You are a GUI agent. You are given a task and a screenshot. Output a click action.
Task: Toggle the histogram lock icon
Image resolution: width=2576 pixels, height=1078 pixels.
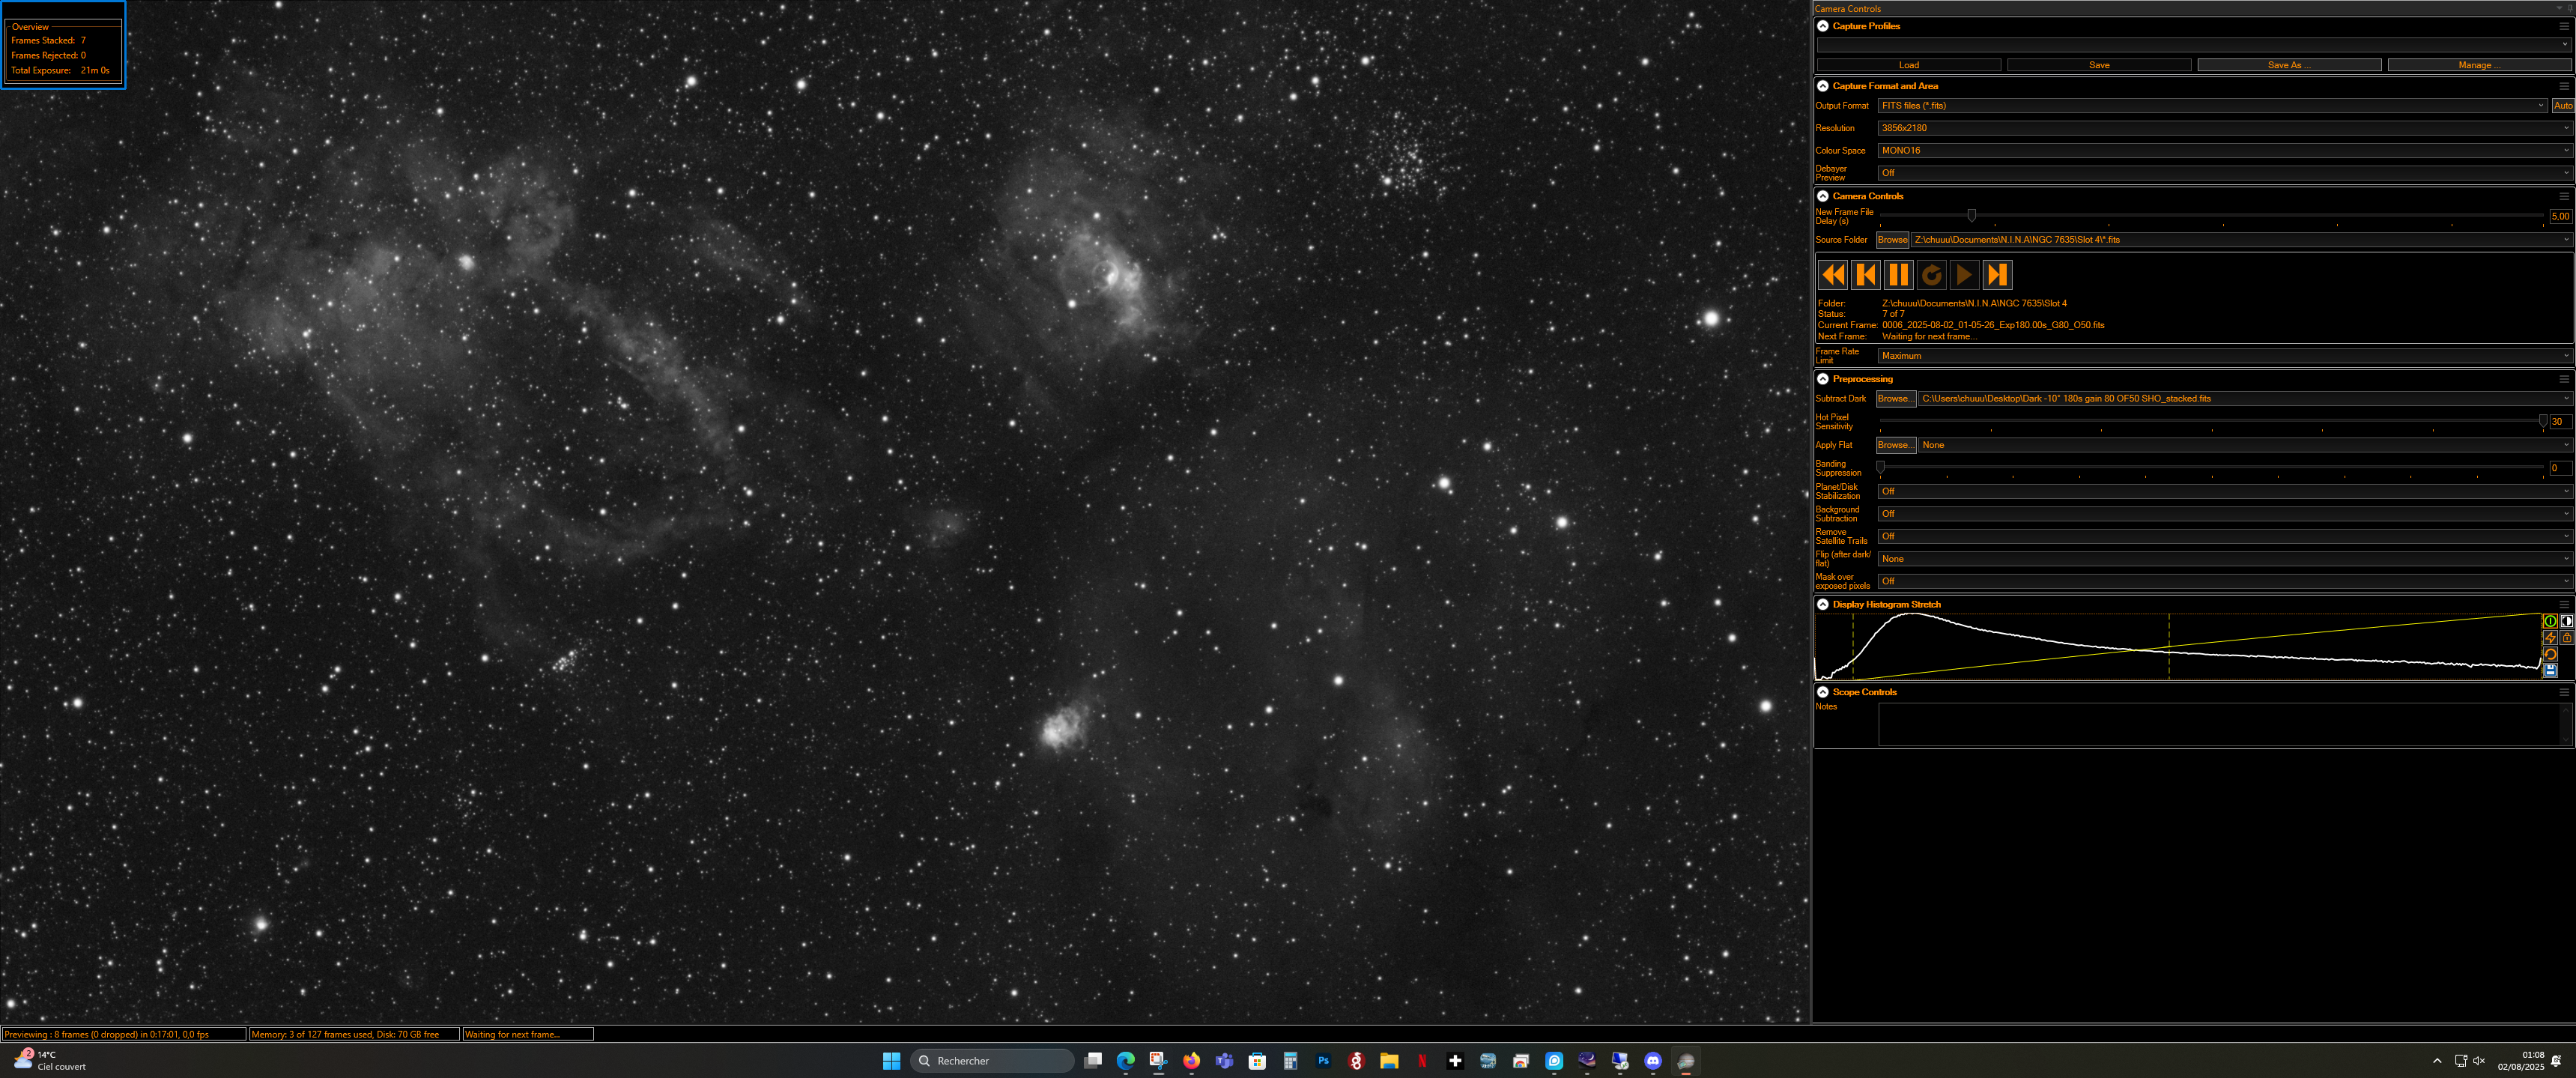click(x=2566, y=638)
